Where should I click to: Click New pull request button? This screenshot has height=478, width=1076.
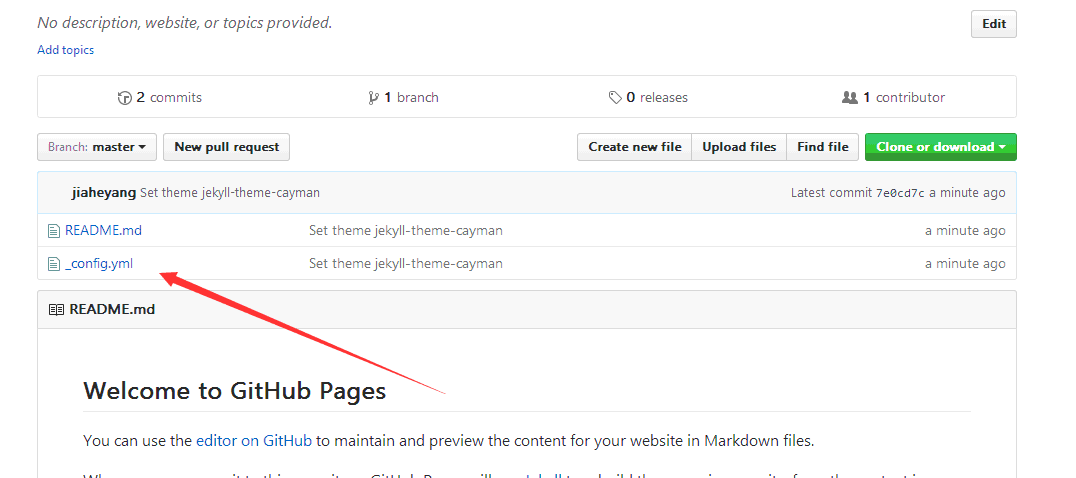coord(226,147)
